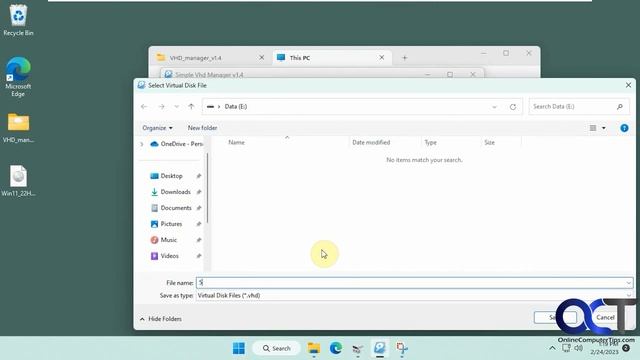Unpin Pictures using its pin icon
Viewport: 640px width, 360px height.
(199, 224)
